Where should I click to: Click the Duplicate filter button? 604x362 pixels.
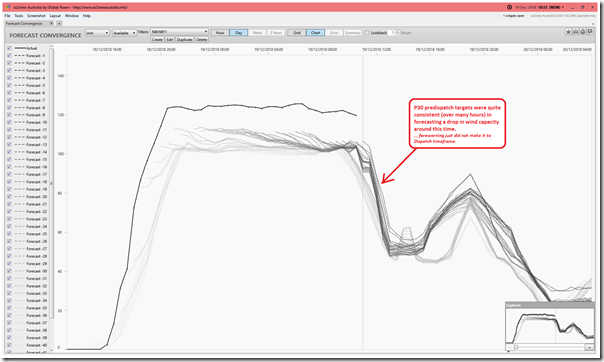[x=185, y=39]
